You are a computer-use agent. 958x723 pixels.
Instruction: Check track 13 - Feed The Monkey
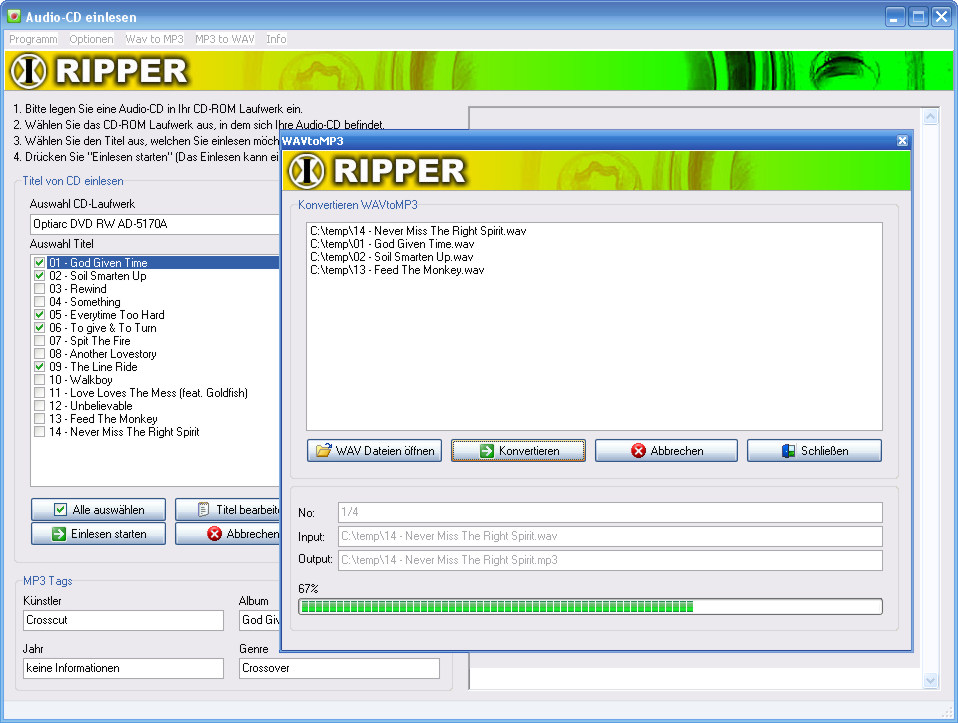pos(39,419)
